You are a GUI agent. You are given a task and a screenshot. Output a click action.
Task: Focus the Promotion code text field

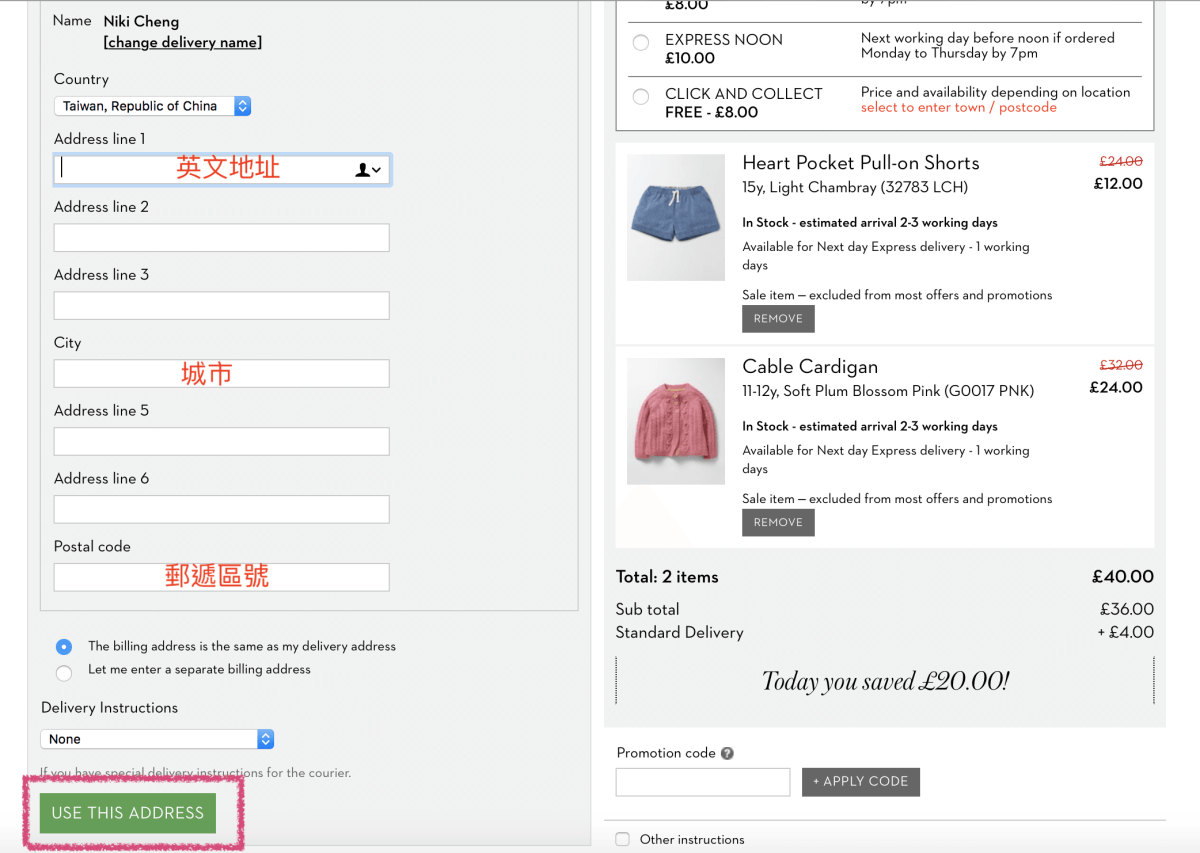[703, 782]
